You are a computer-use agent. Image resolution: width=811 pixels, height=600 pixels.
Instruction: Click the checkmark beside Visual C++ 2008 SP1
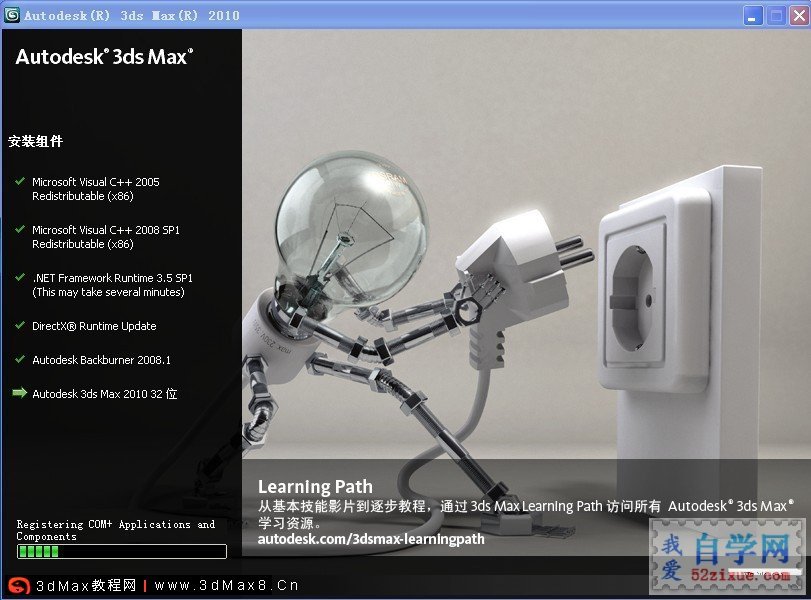(x=20, y=229)
